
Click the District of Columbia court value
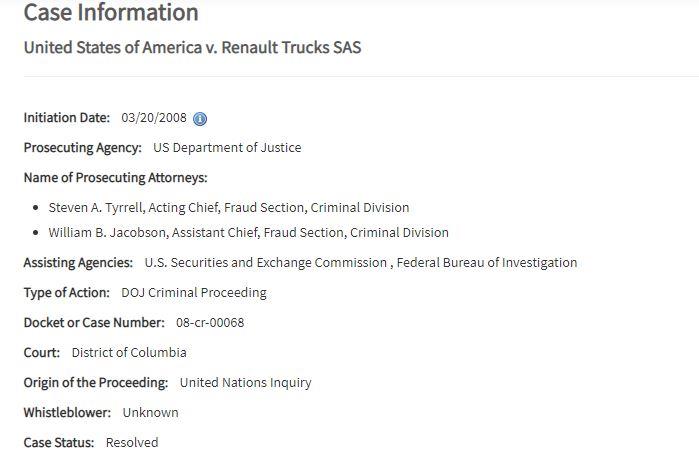coord(129,352)
